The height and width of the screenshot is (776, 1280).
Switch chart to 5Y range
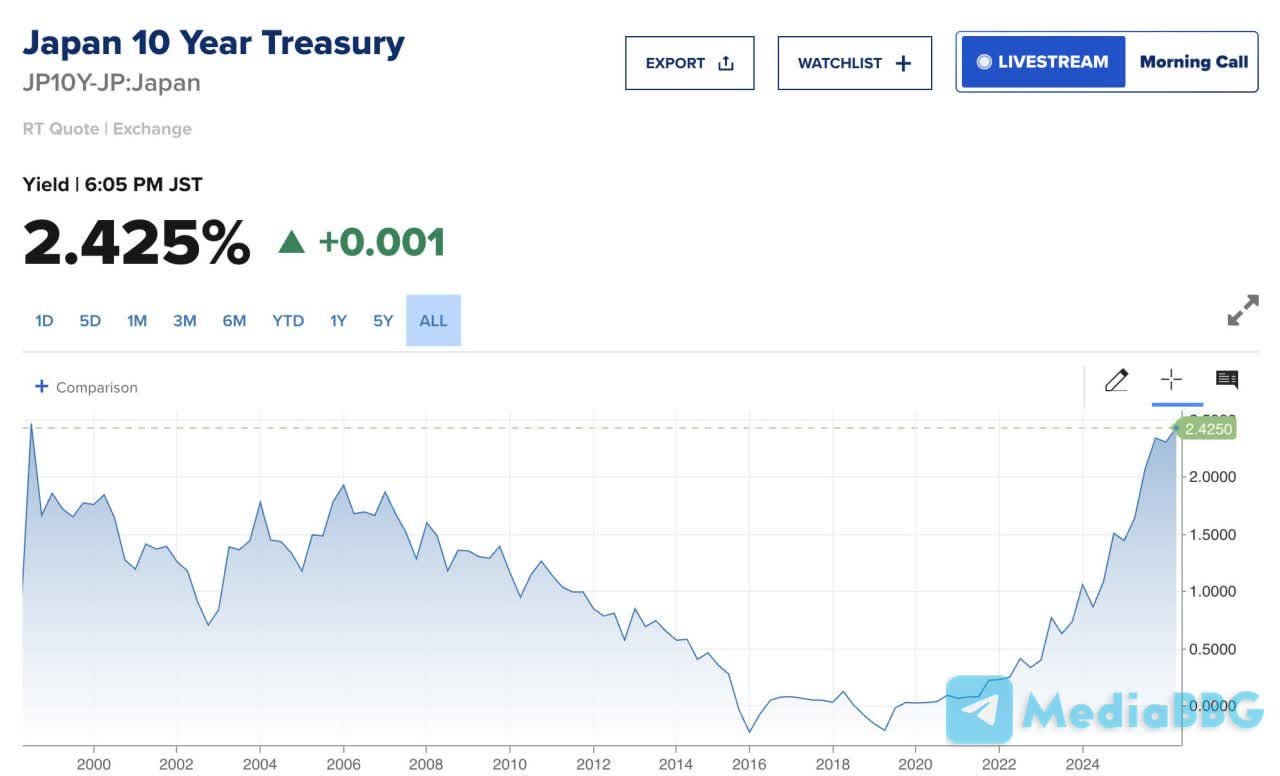pyautogui.click(x=383, y=321)
